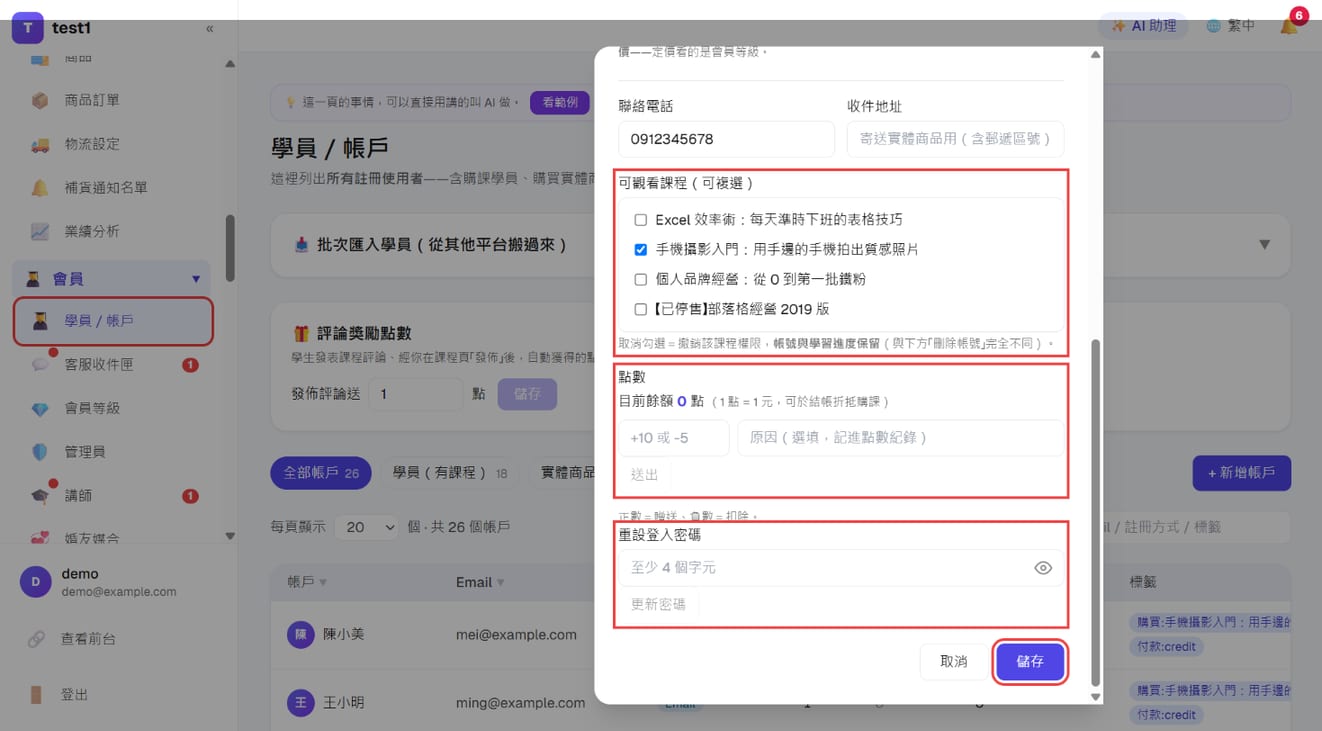1322x731 pixels.
Task: Uncheck 手機攝影入門 course checkbox
Action: pos(641,250)
